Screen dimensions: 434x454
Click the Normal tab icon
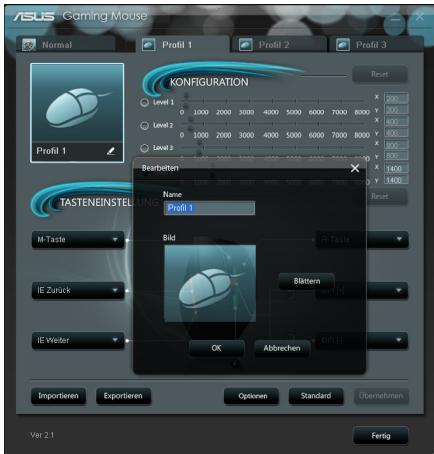pyautogui.click(x=29, y=45)
